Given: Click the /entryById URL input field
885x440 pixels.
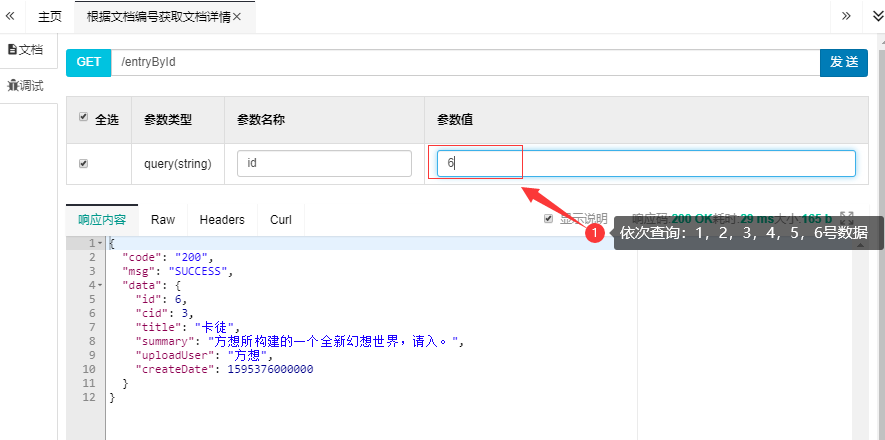Looking at the screenshot, I should coord(465,62).
